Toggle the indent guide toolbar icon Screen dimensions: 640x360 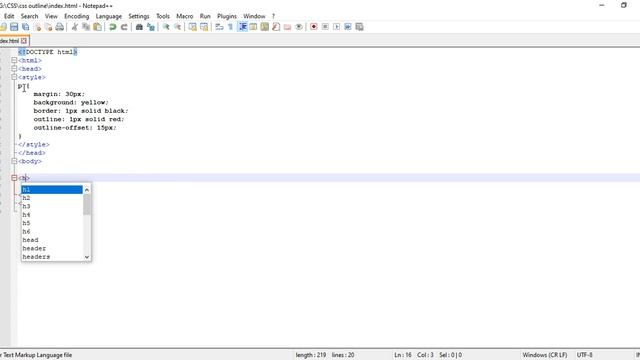pyautogui.click(x=242, y=27)
